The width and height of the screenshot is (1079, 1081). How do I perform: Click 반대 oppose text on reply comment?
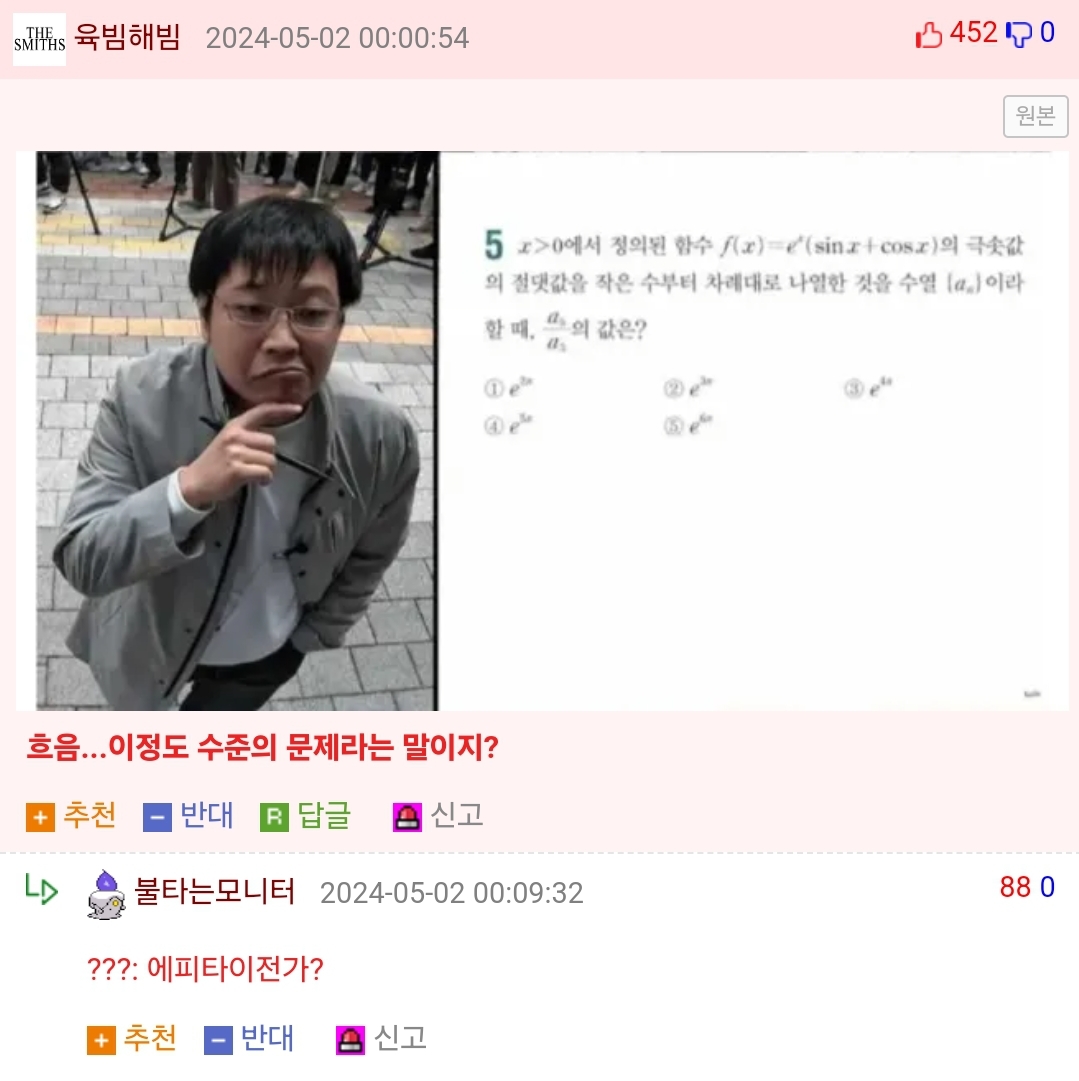(x=268, y=1038)
